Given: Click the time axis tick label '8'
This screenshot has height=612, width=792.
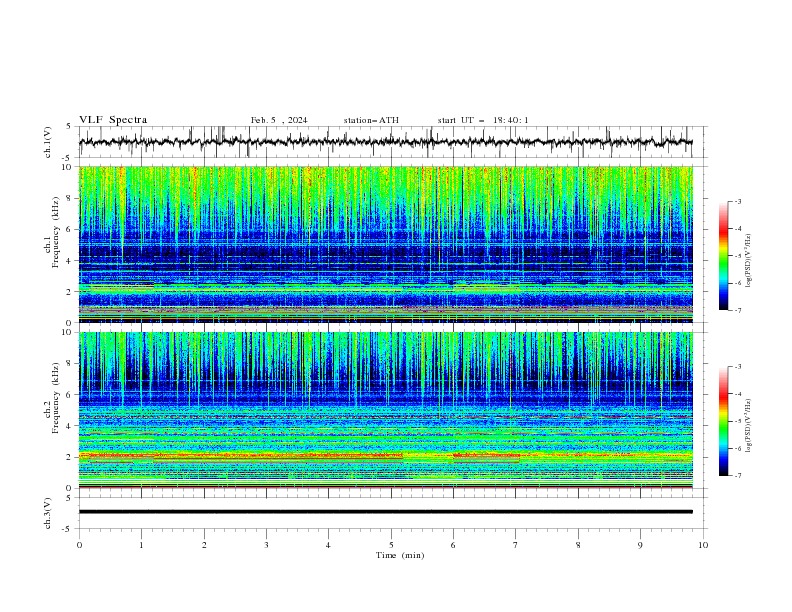Looking at the screenshot, I should [578, 545].
